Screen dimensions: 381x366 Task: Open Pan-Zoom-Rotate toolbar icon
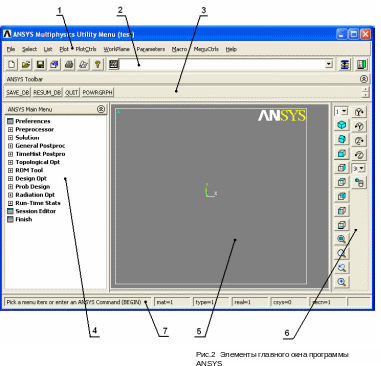click(x=54, y=64)
